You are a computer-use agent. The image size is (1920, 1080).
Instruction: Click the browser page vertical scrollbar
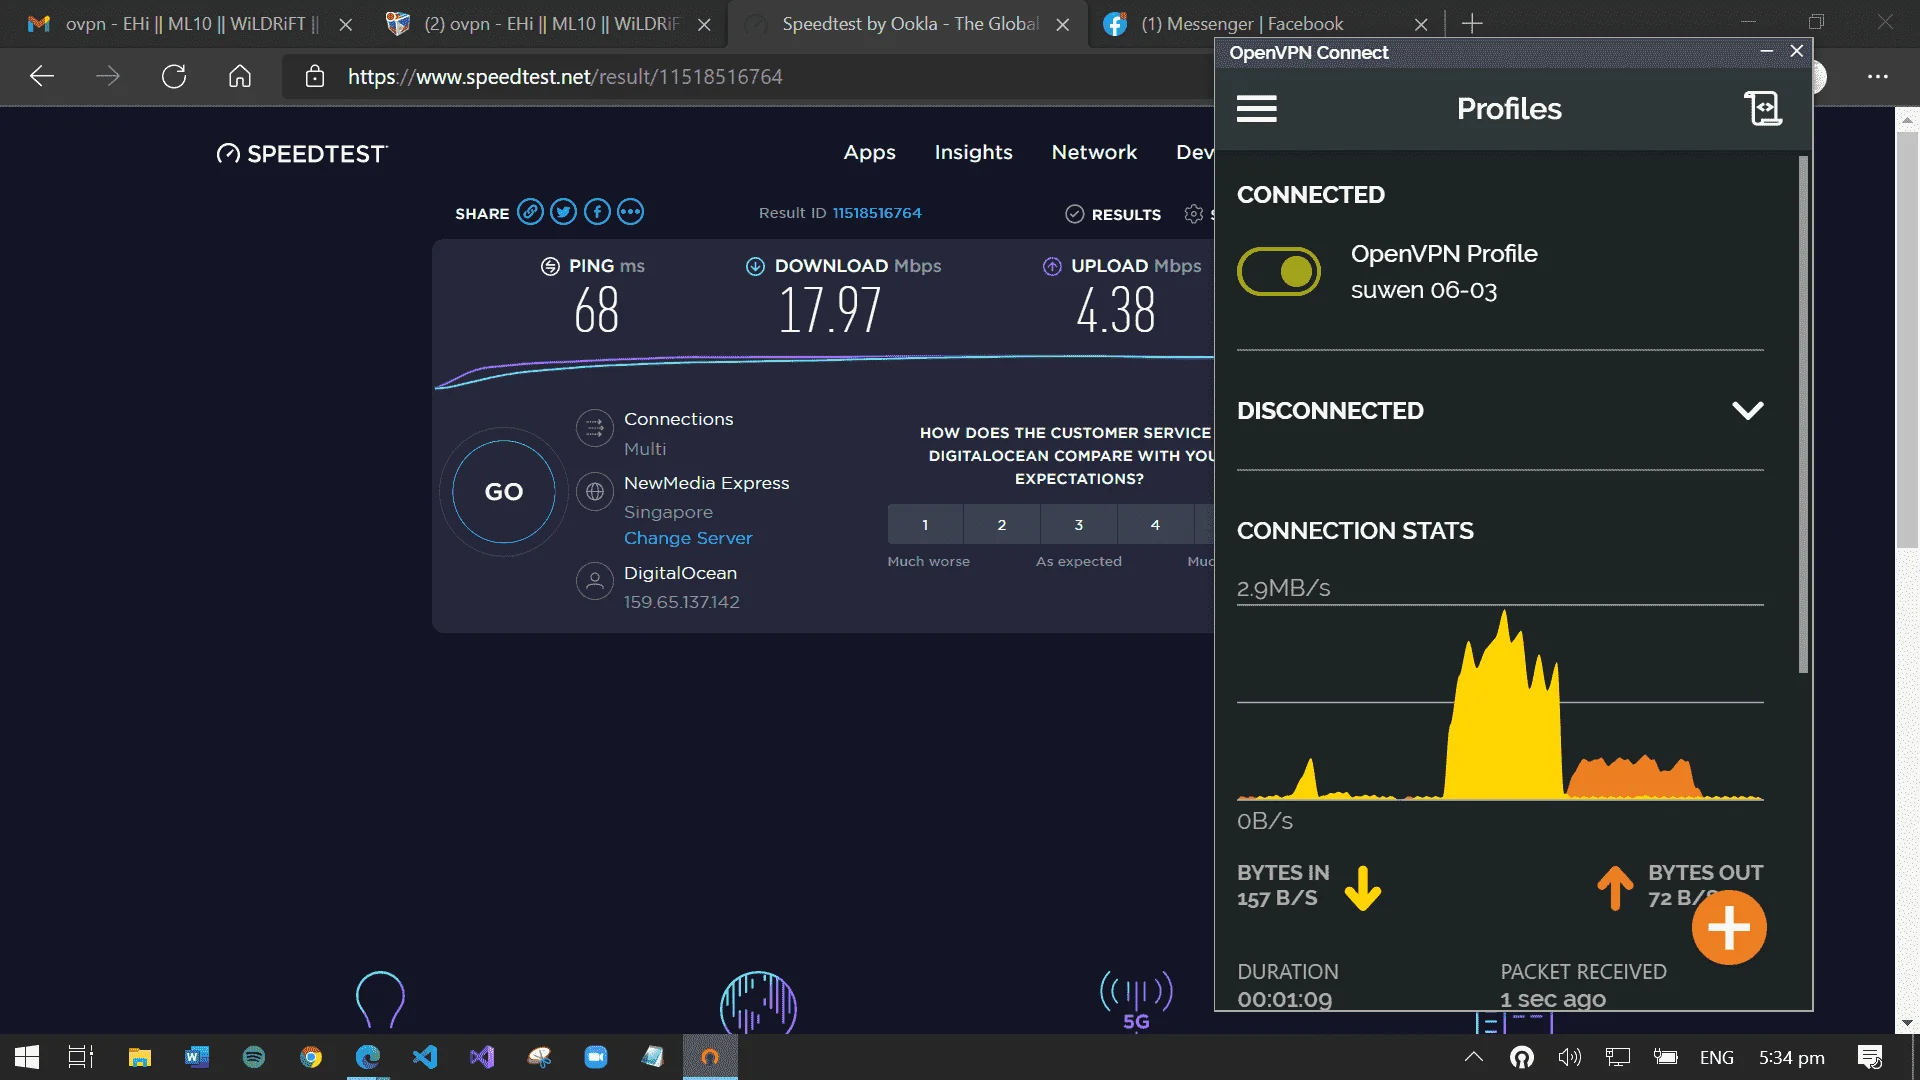click(x=1907, y=340)
